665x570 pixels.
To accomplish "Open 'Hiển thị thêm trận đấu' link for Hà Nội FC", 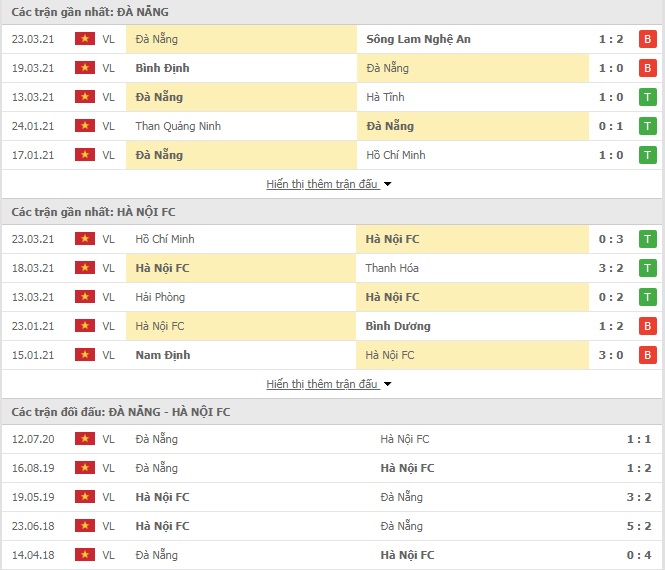I will pyautogui.click(x=322, y=384).
